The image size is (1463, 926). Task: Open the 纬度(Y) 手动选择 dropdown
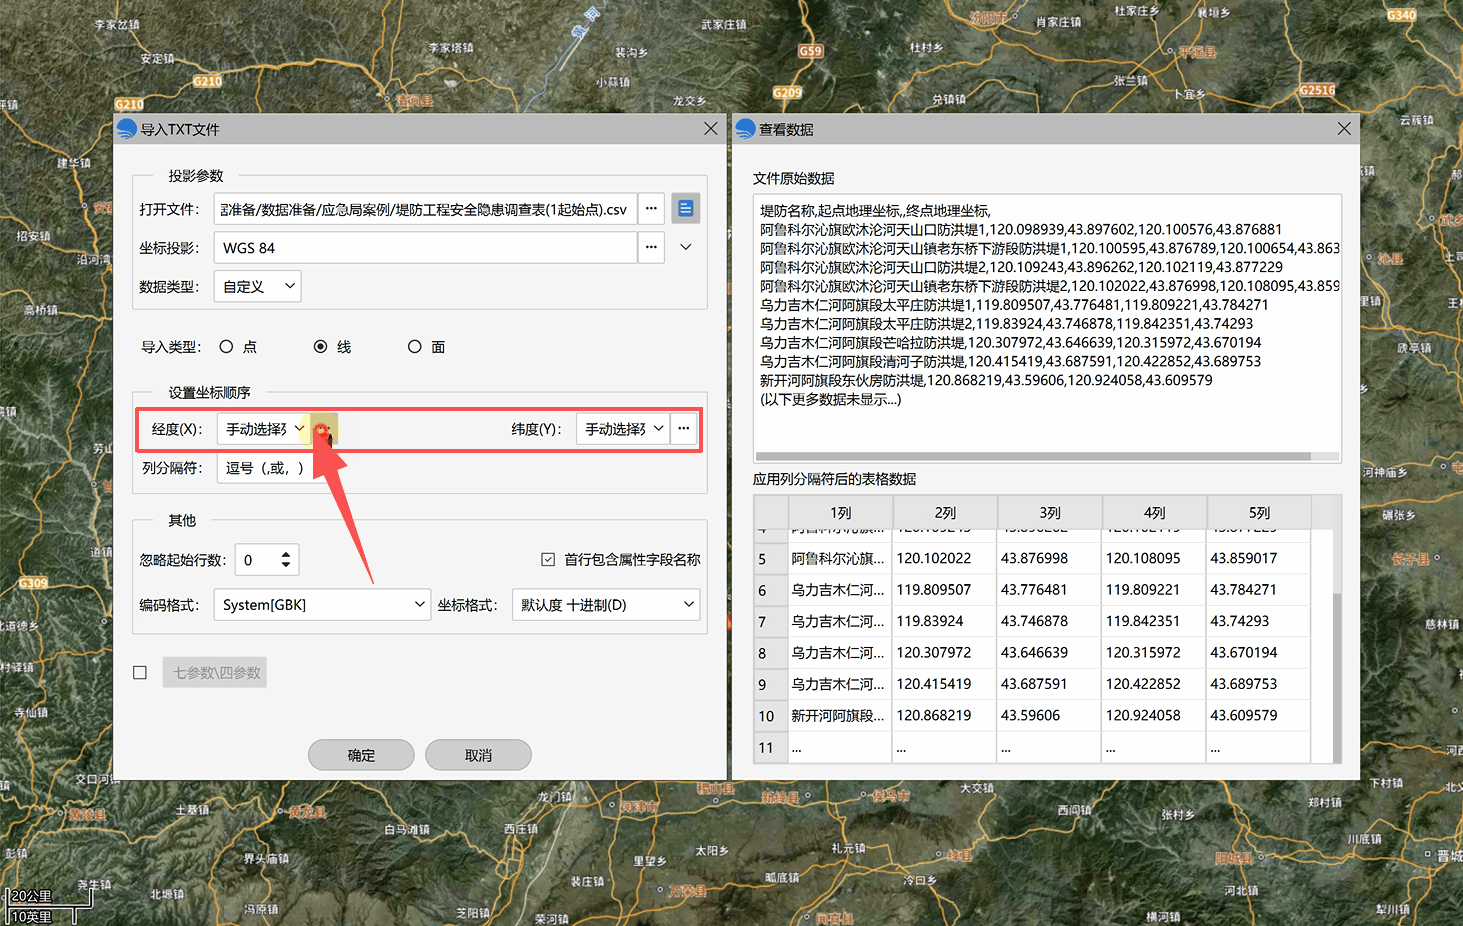(622, 428)
